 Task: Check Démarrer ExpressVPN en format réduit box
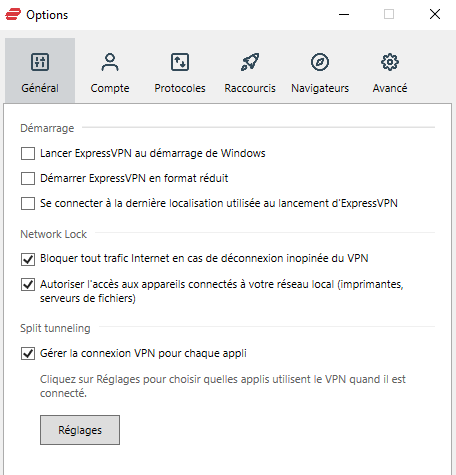coord(28,178)
